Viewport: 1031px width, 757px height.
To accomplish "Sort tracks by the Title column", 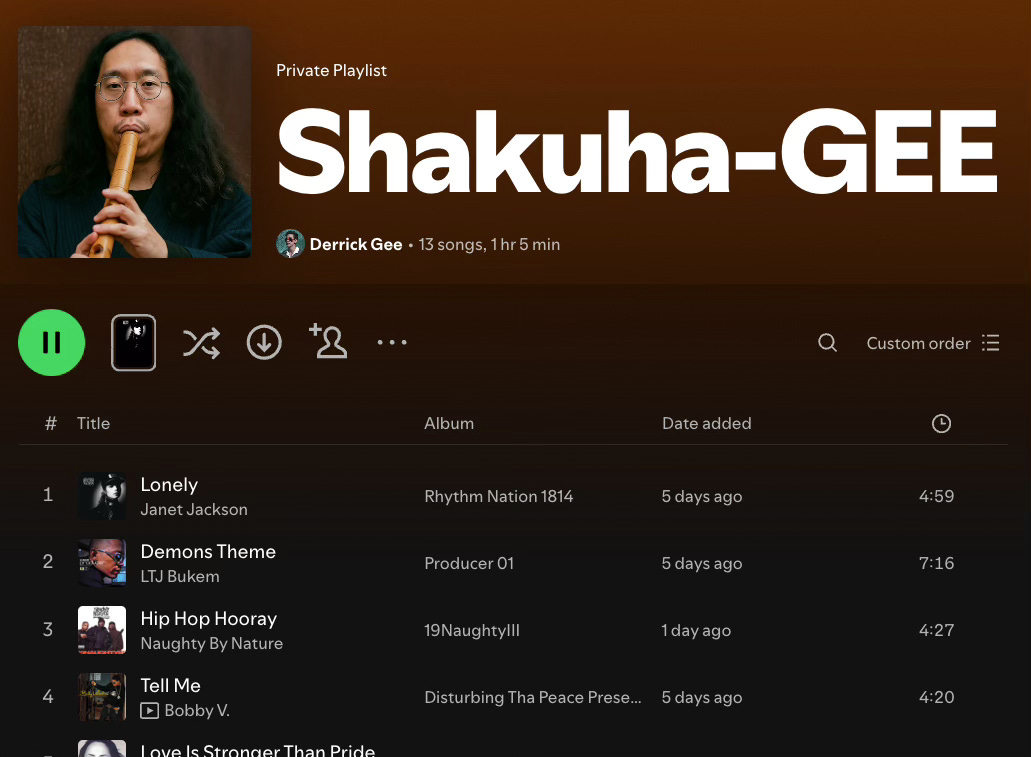I will [93, 423].
